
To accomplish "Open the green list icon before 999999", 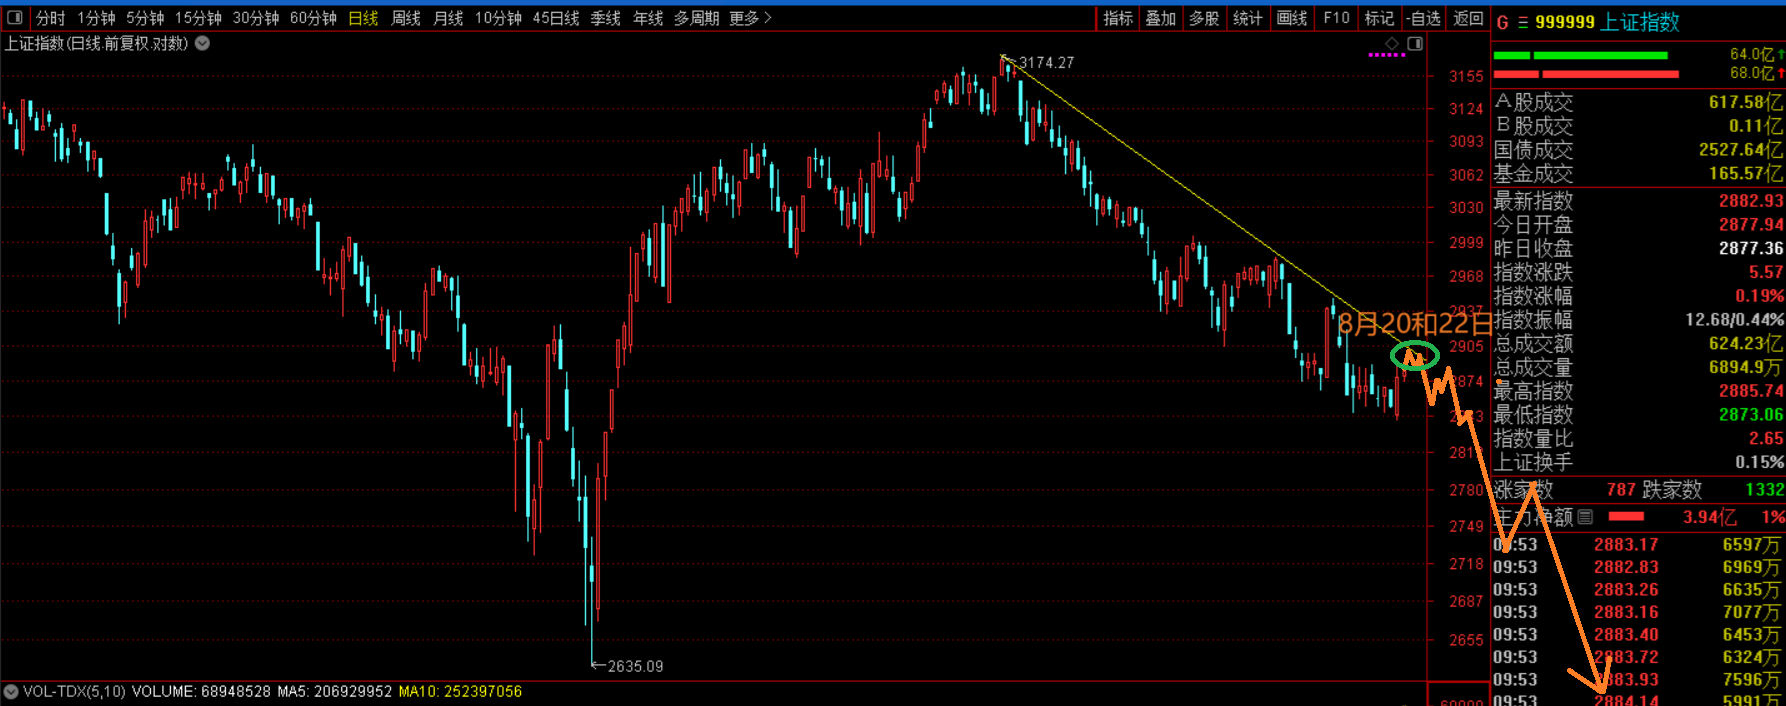I will click(x=1523, y=22).
